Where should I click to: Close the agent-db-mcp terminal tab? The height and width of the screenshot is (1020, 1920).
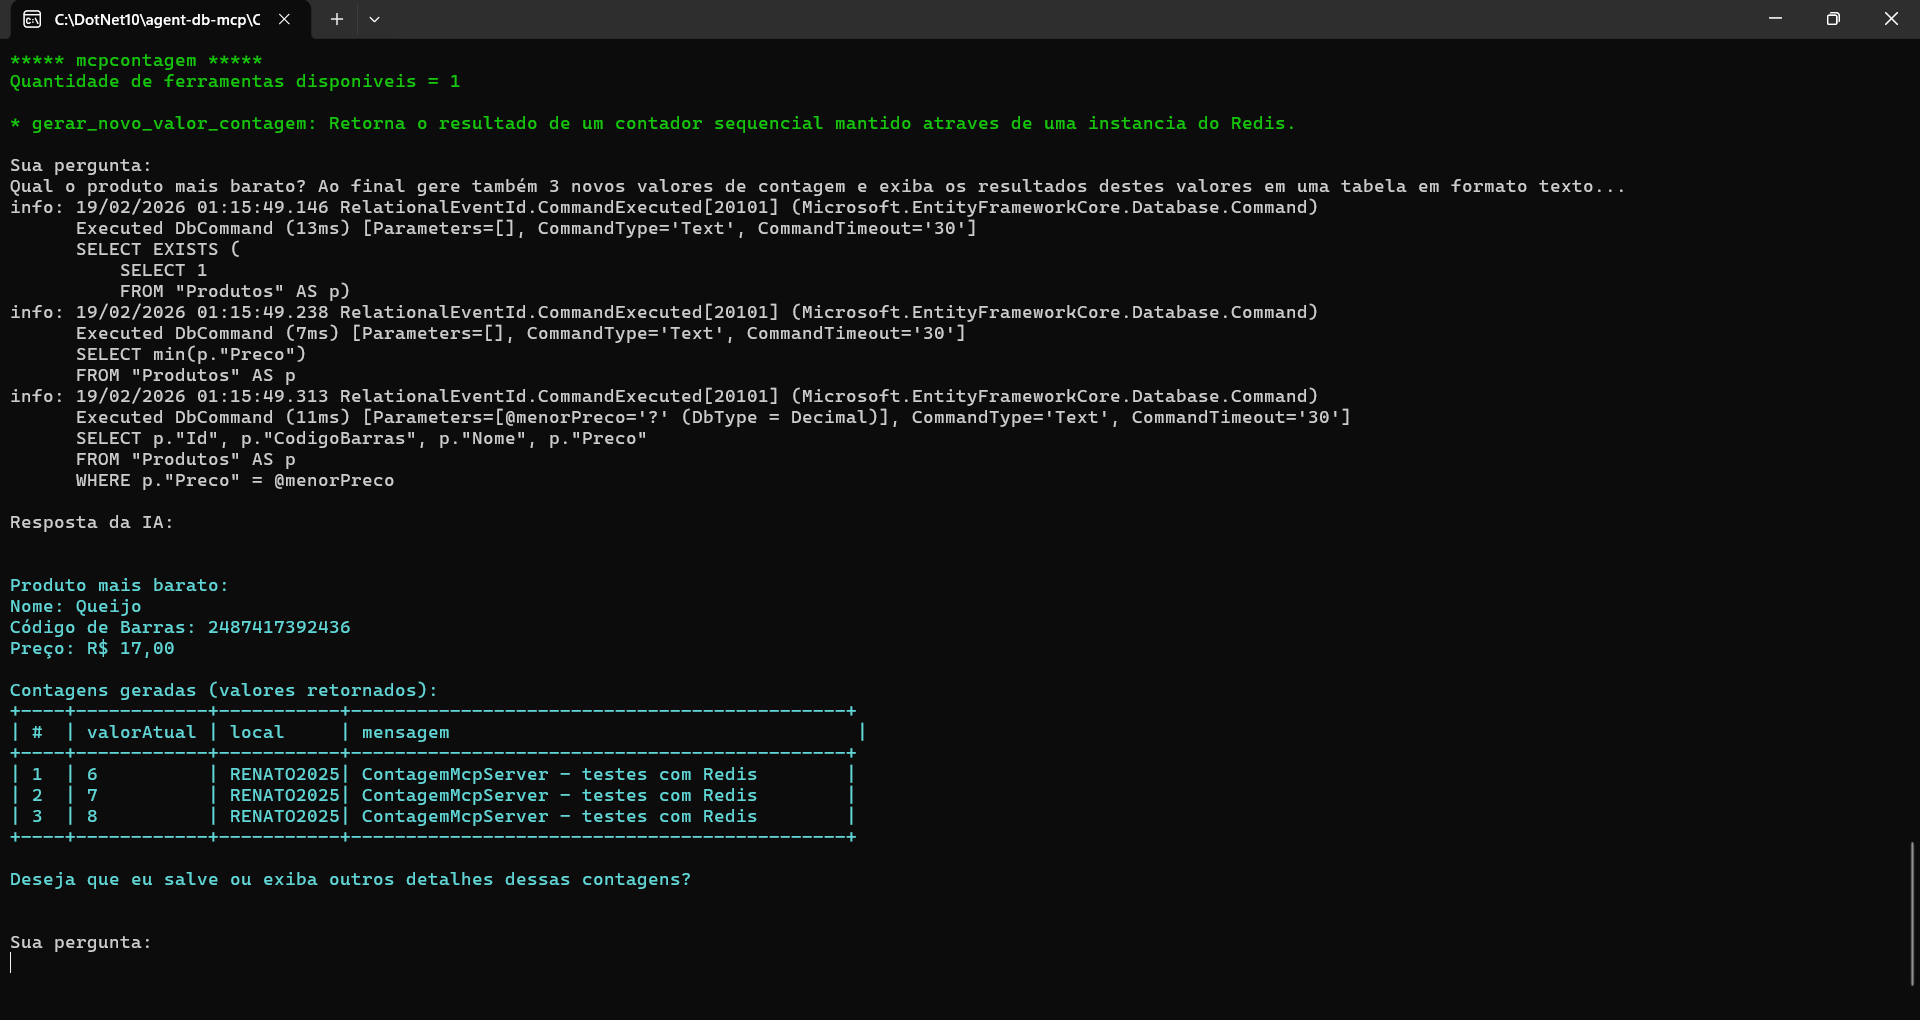tap(284, 19)
